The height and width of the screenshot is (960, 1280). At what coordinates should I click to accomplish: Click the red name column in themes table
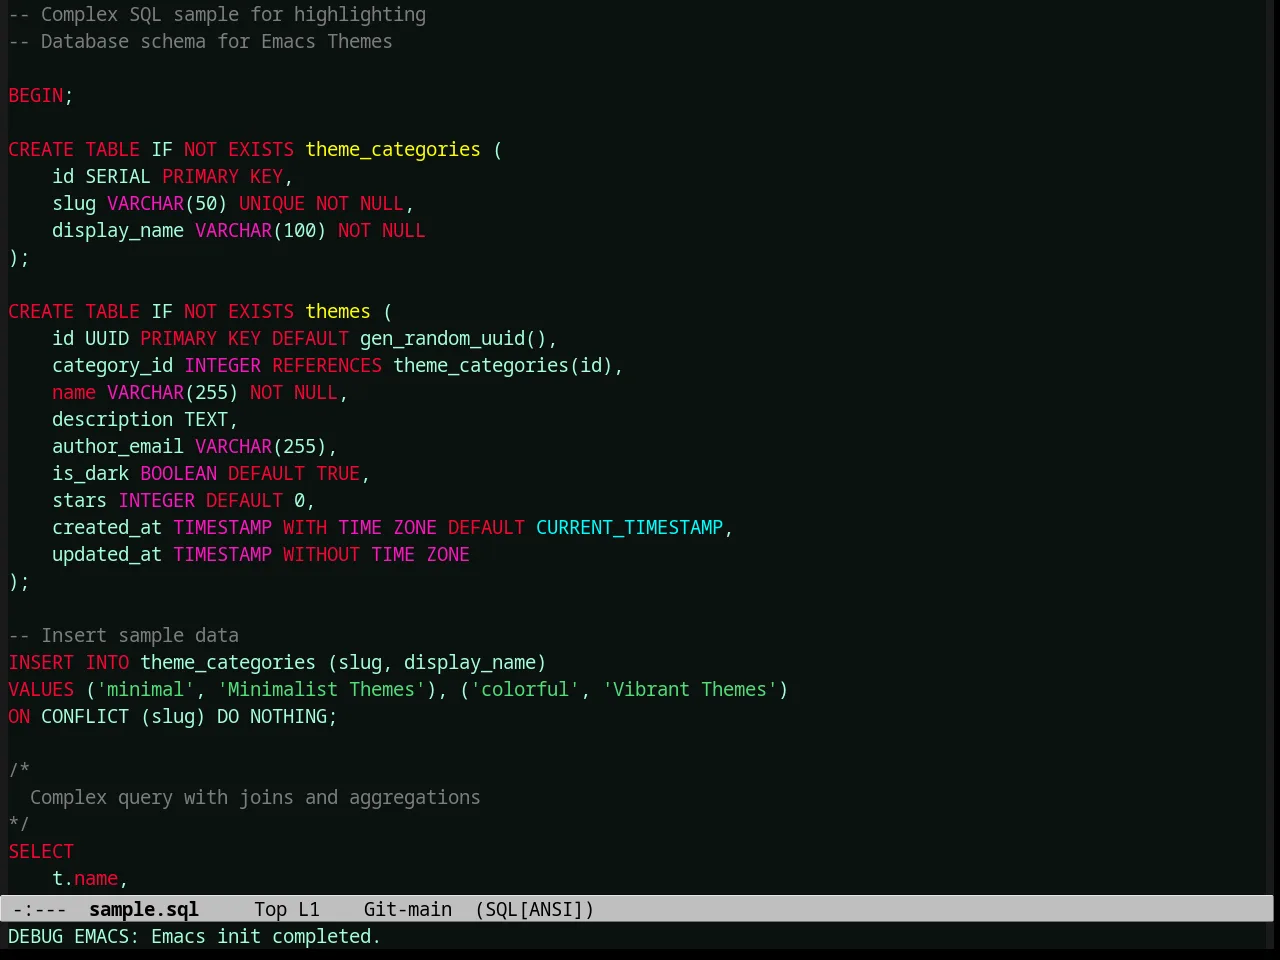74,392
